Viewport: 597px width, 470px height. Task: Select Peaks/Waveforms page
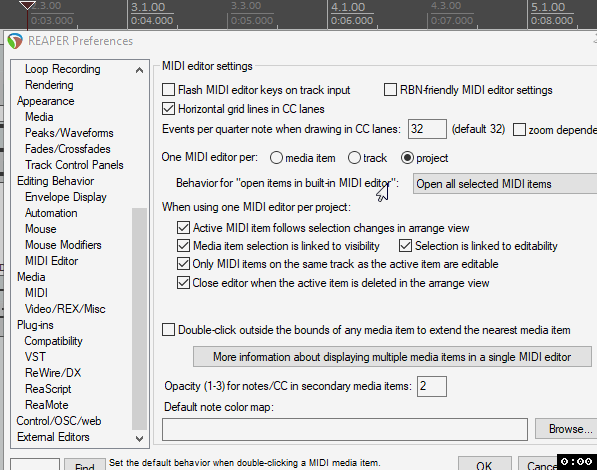(69, 133)
